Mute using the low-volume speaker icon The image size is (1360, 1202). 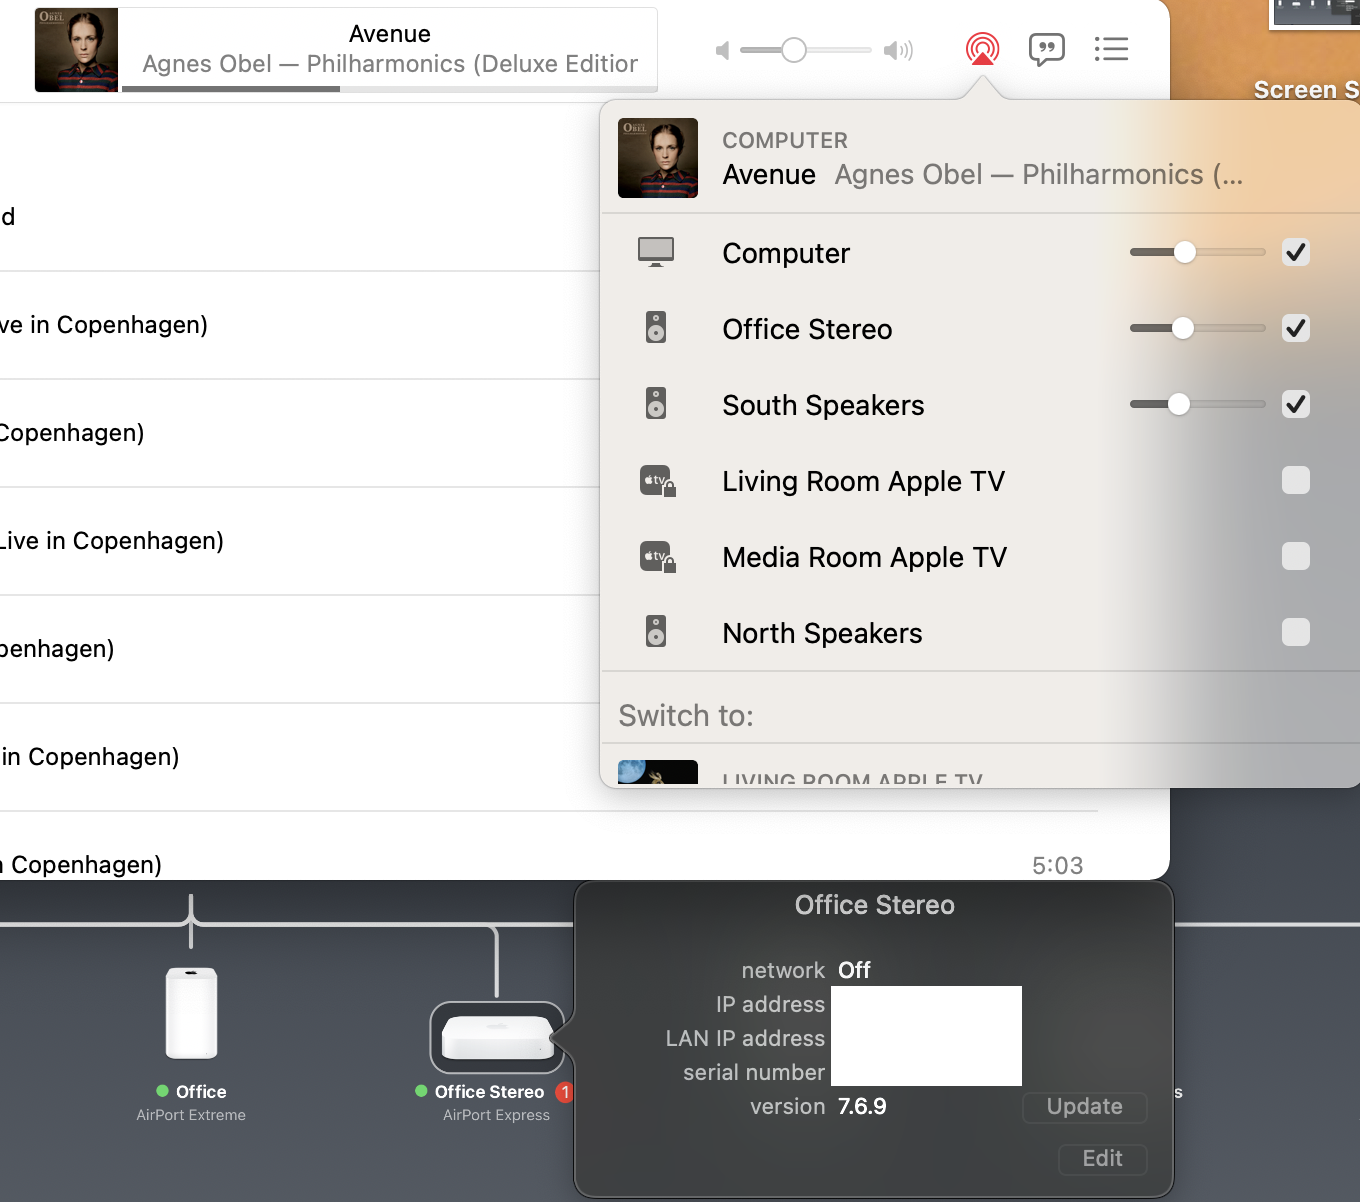(722, 50)
